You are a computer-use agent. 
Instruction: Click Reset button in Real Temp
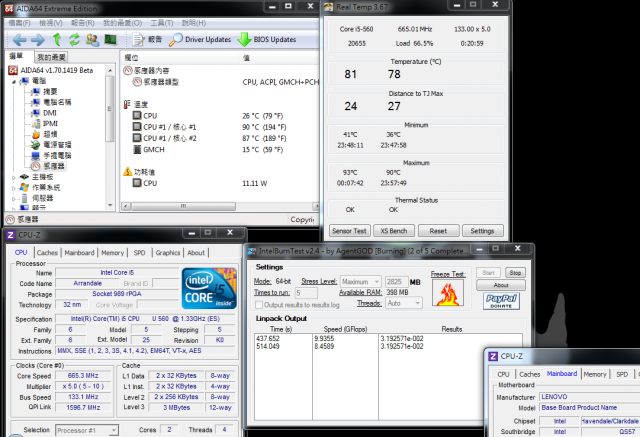(x=438, y=231)
